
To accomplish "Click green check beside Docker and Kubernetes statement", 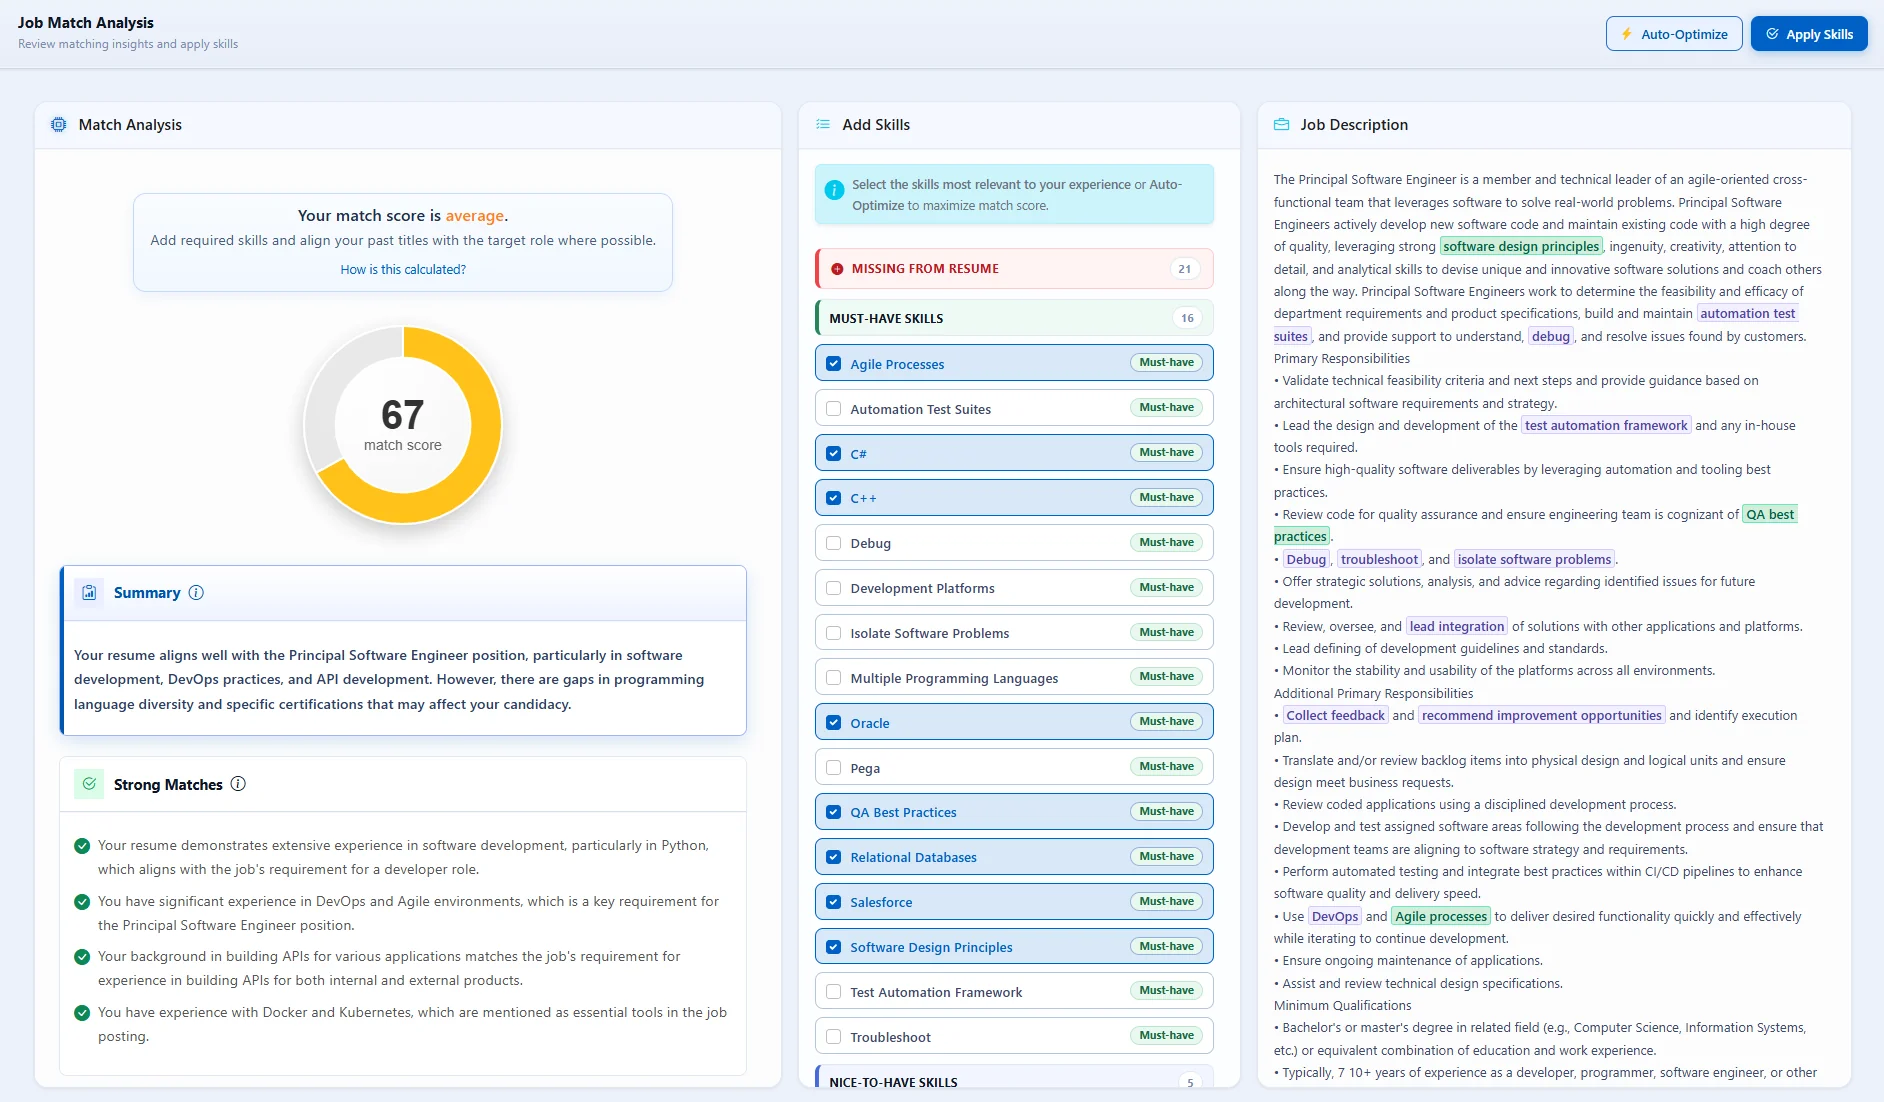I will point(82,1013).
